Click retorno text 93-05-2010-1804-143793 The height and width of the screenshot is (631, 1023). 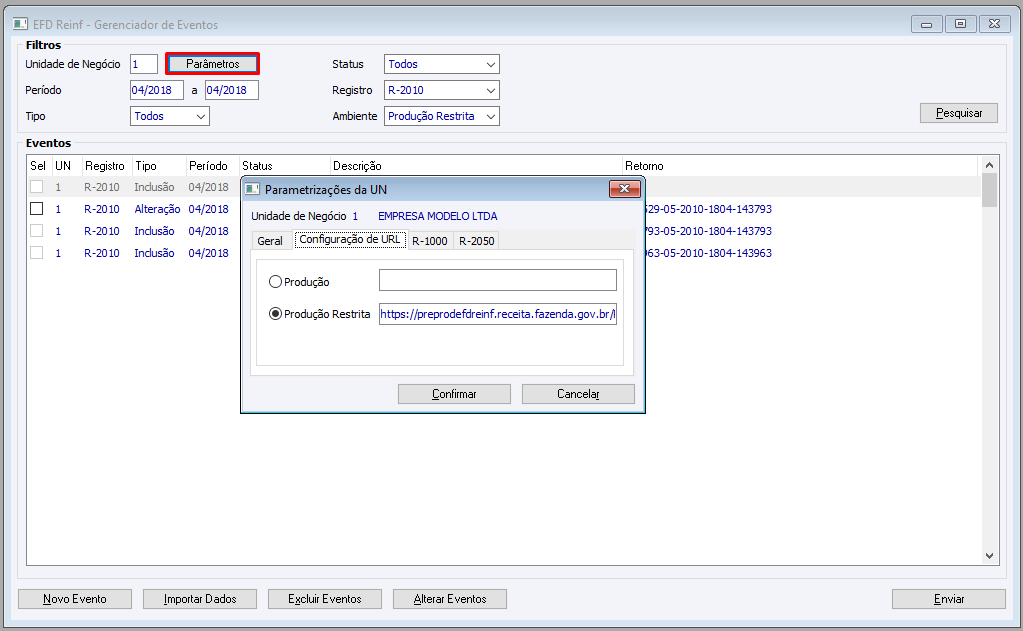[709, 231]
